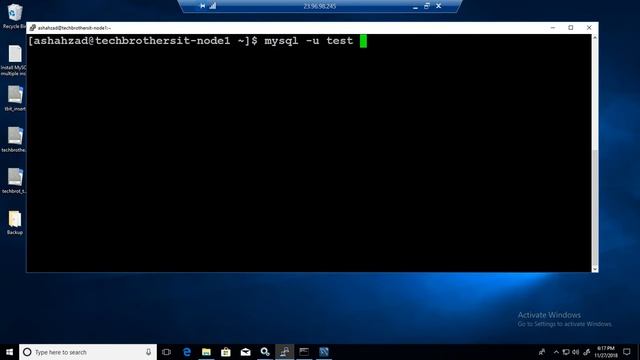Restore down the remote desktop session
Image resolution: width=640 pixels, height=360 pixels.
click(x=427, y=6)
